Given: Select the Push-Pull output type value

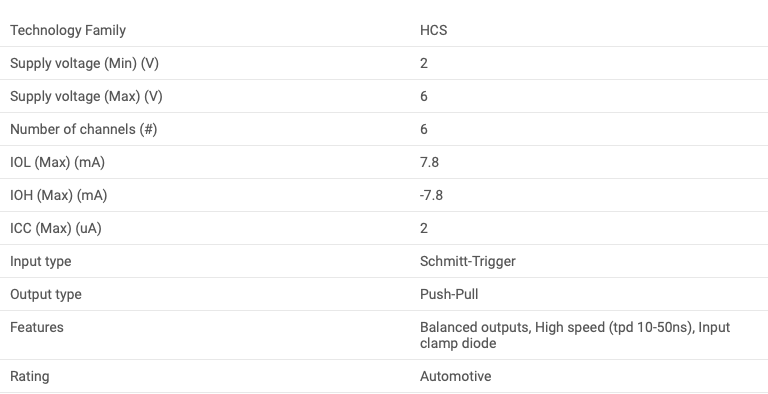Looking at the screenshot, I should (449, 295).
